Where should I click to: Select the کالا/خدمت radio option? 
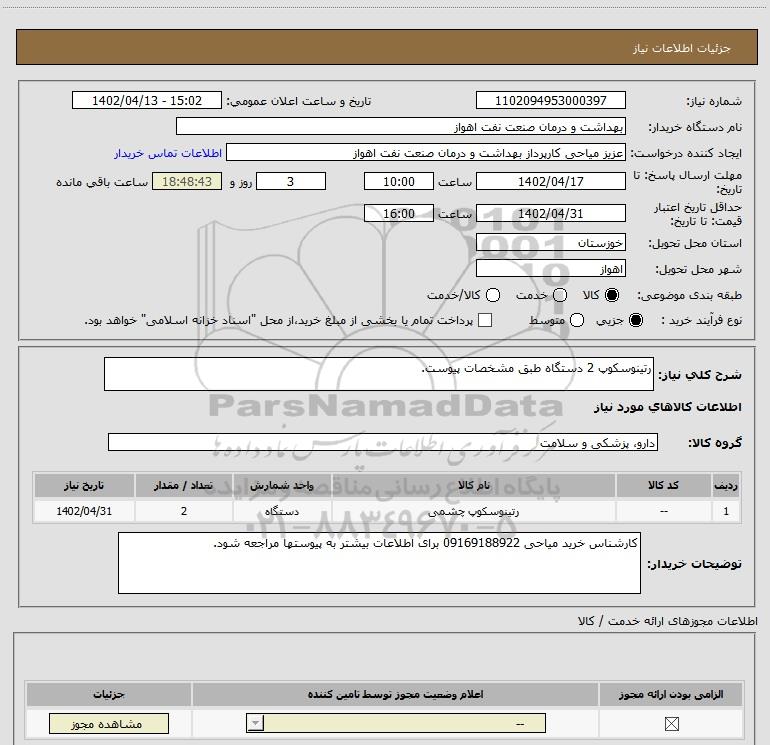pyautogui.click(x=493, y=295)
